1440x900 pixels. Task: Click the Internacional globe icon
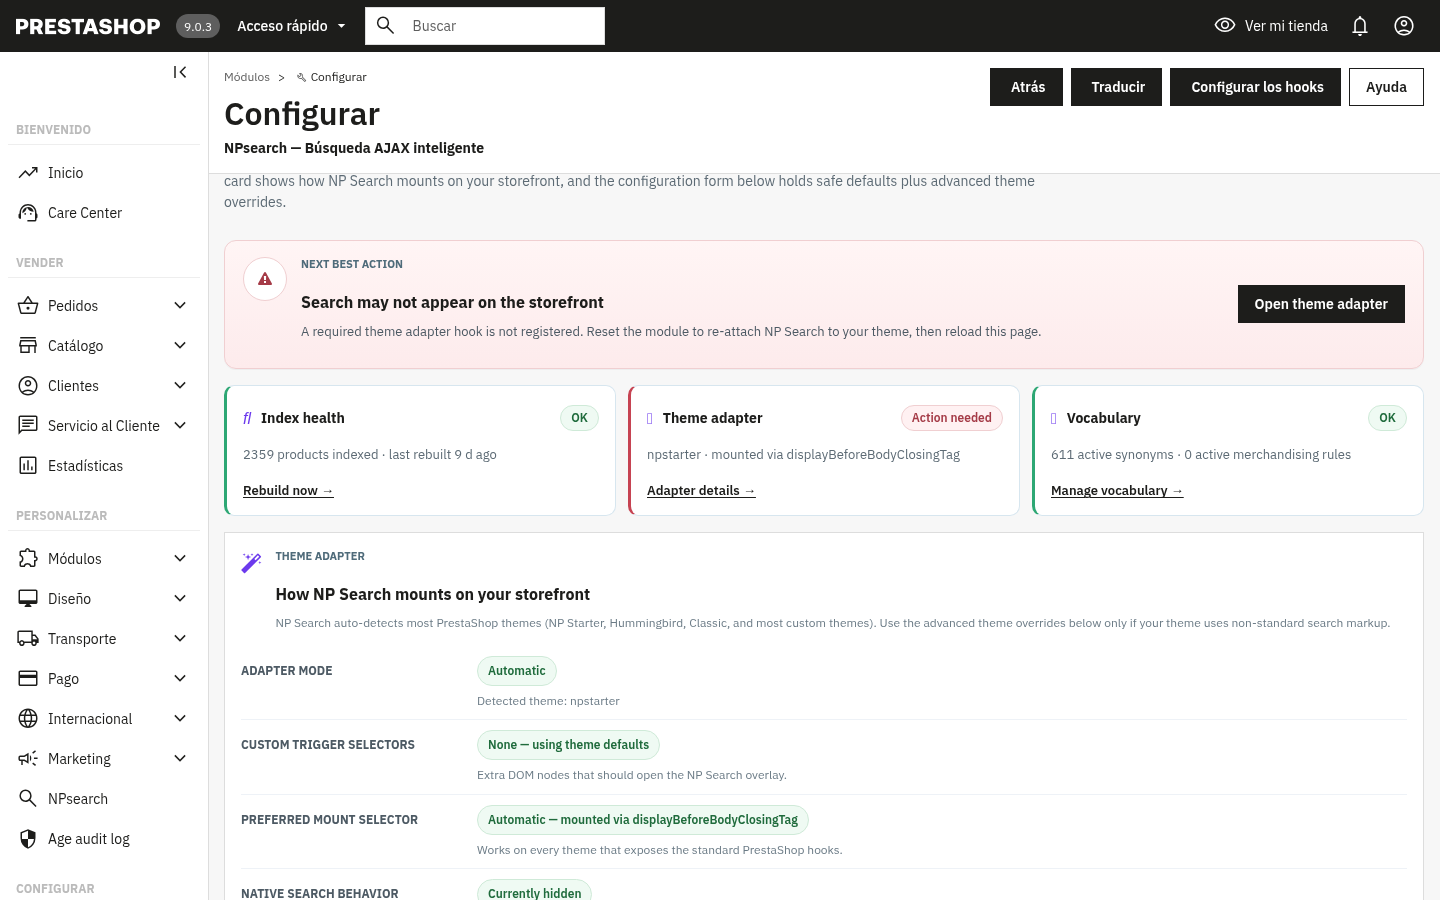click(28, 719)
